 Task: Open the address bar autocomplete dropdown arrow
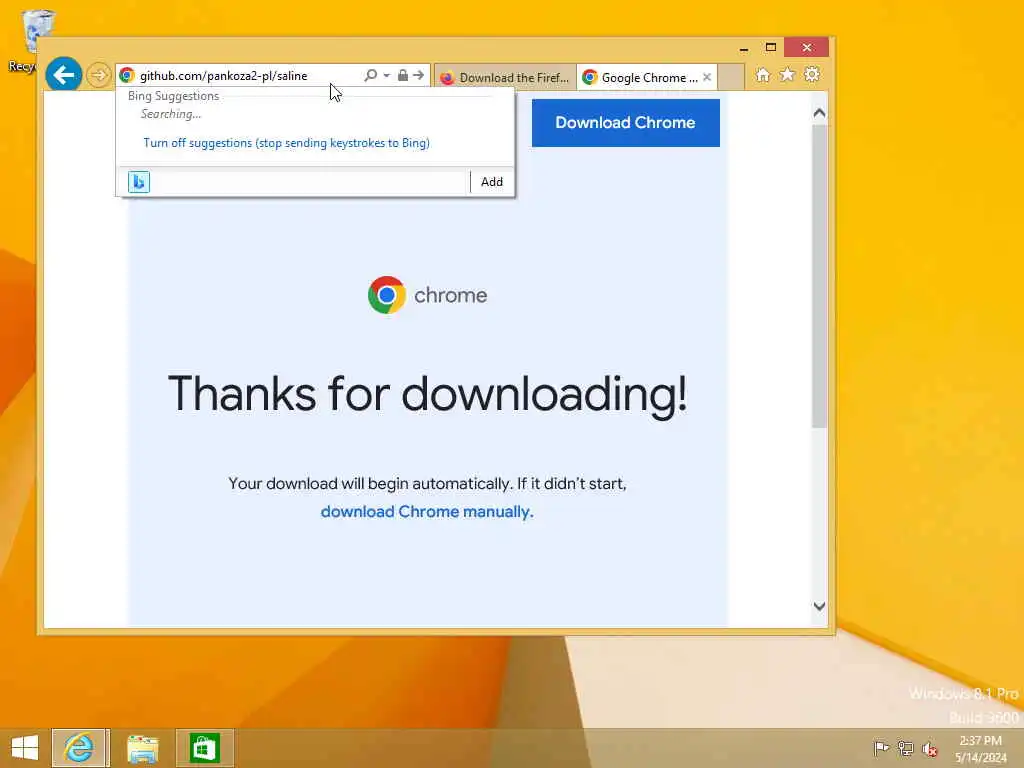click(x=387, y=75)
